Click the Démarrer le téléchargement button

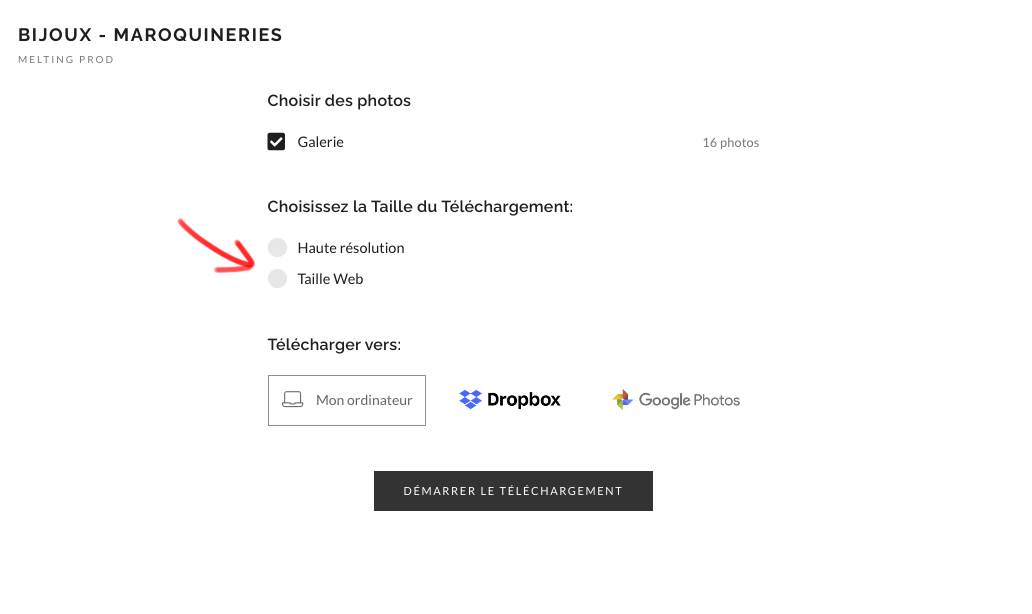pyautogui.click(x=513, y=491)
